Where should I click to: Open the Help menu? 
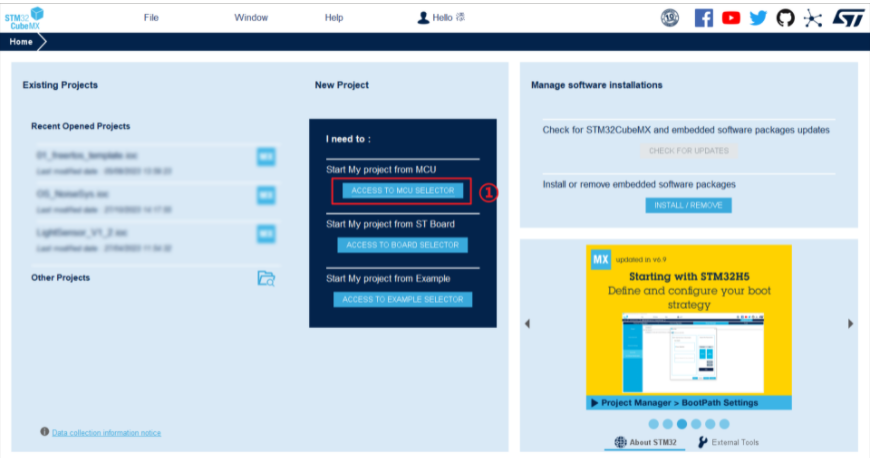334,18
